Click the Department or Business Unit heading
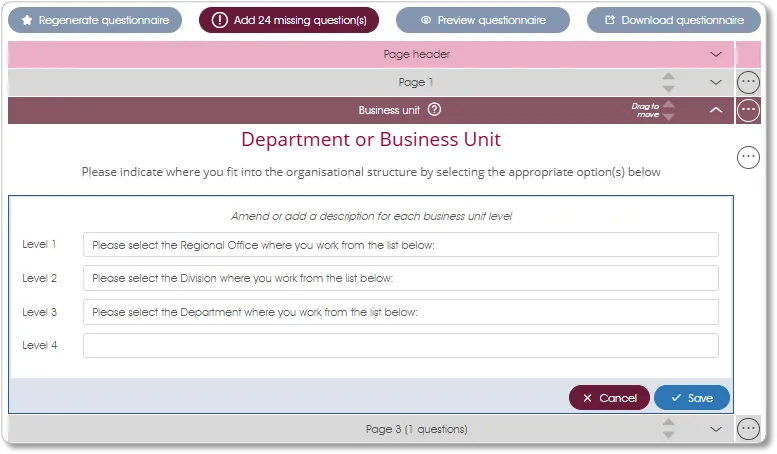777x454 pixels. pyautogui.click(x=371, y=140)
